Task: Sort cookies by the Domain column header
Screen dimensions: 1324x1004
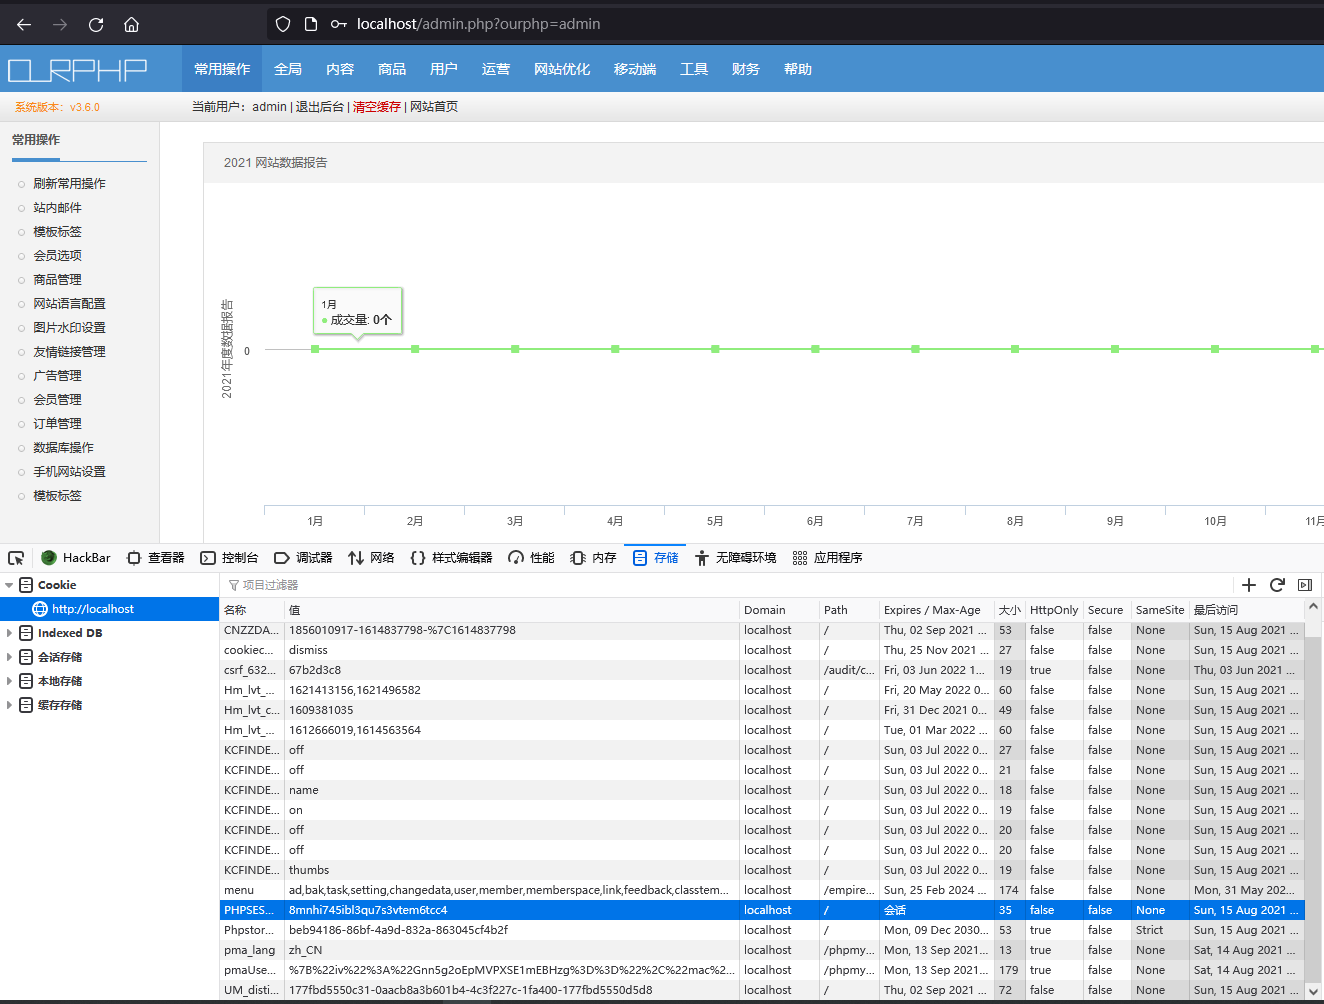Action: (x=779, y=610)
